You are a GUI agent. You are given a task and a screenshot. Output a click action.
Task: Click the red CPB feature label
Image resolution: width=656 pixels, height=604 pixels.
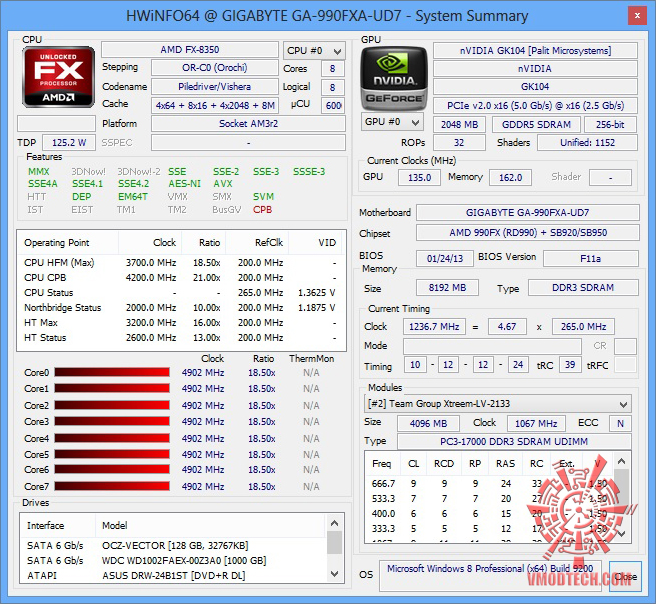click(262, 210)
